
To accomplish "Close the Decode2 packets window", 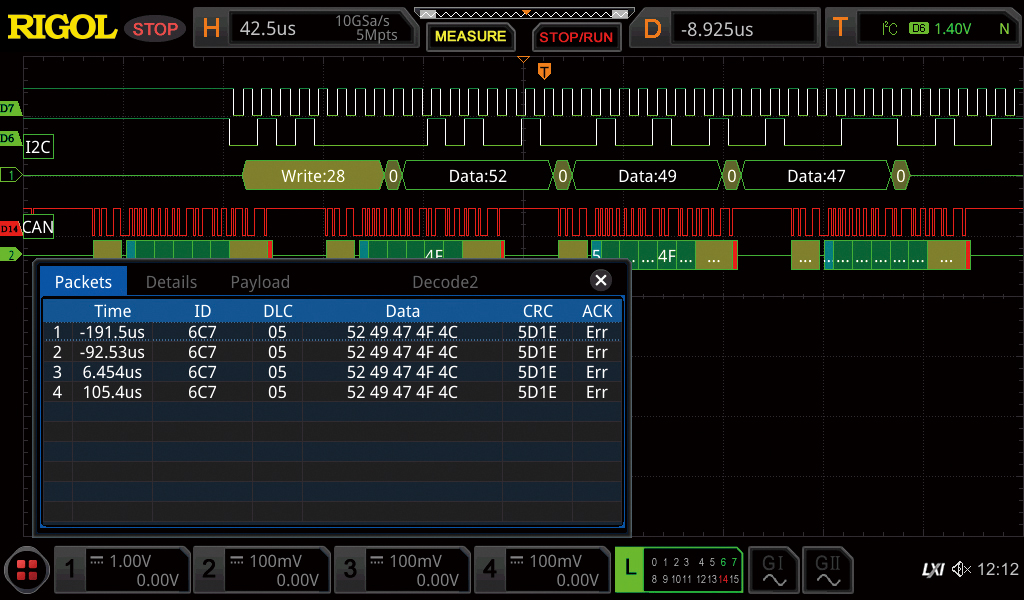I will click(600, 280).
